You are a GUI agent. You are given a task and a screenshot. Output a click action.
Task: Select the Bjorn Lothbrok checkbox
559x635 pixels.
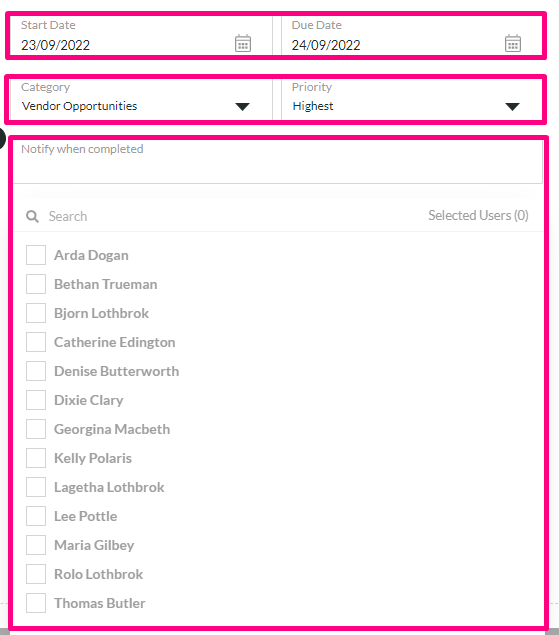pyautogui.click(x=36, y=313)
